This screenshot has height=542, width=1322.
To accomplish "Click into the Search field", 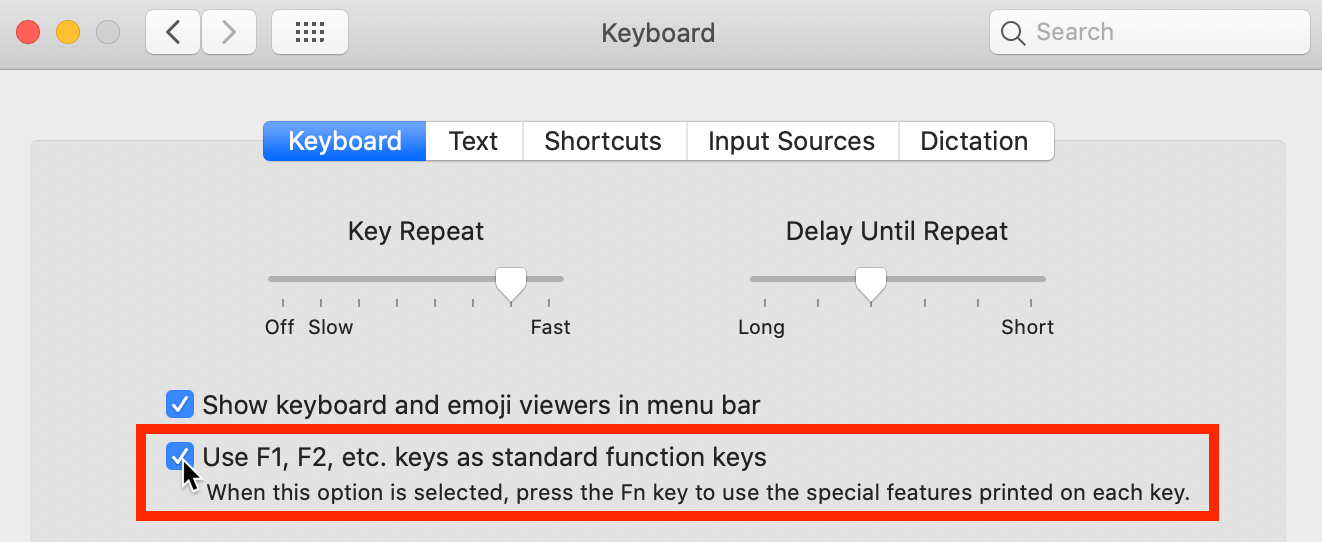I will tap(1150, 33).
